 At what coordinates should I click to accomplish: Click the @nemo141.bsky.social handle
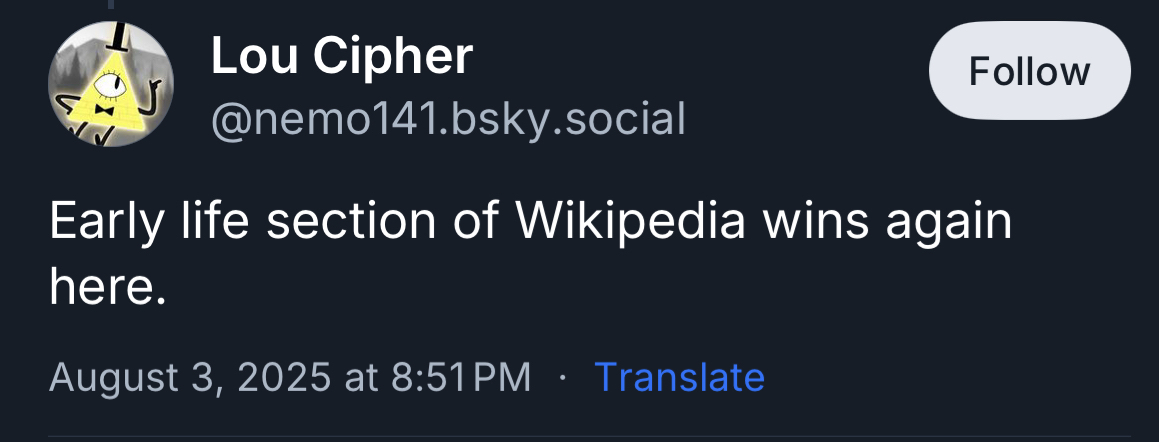[x=448, y=120]
